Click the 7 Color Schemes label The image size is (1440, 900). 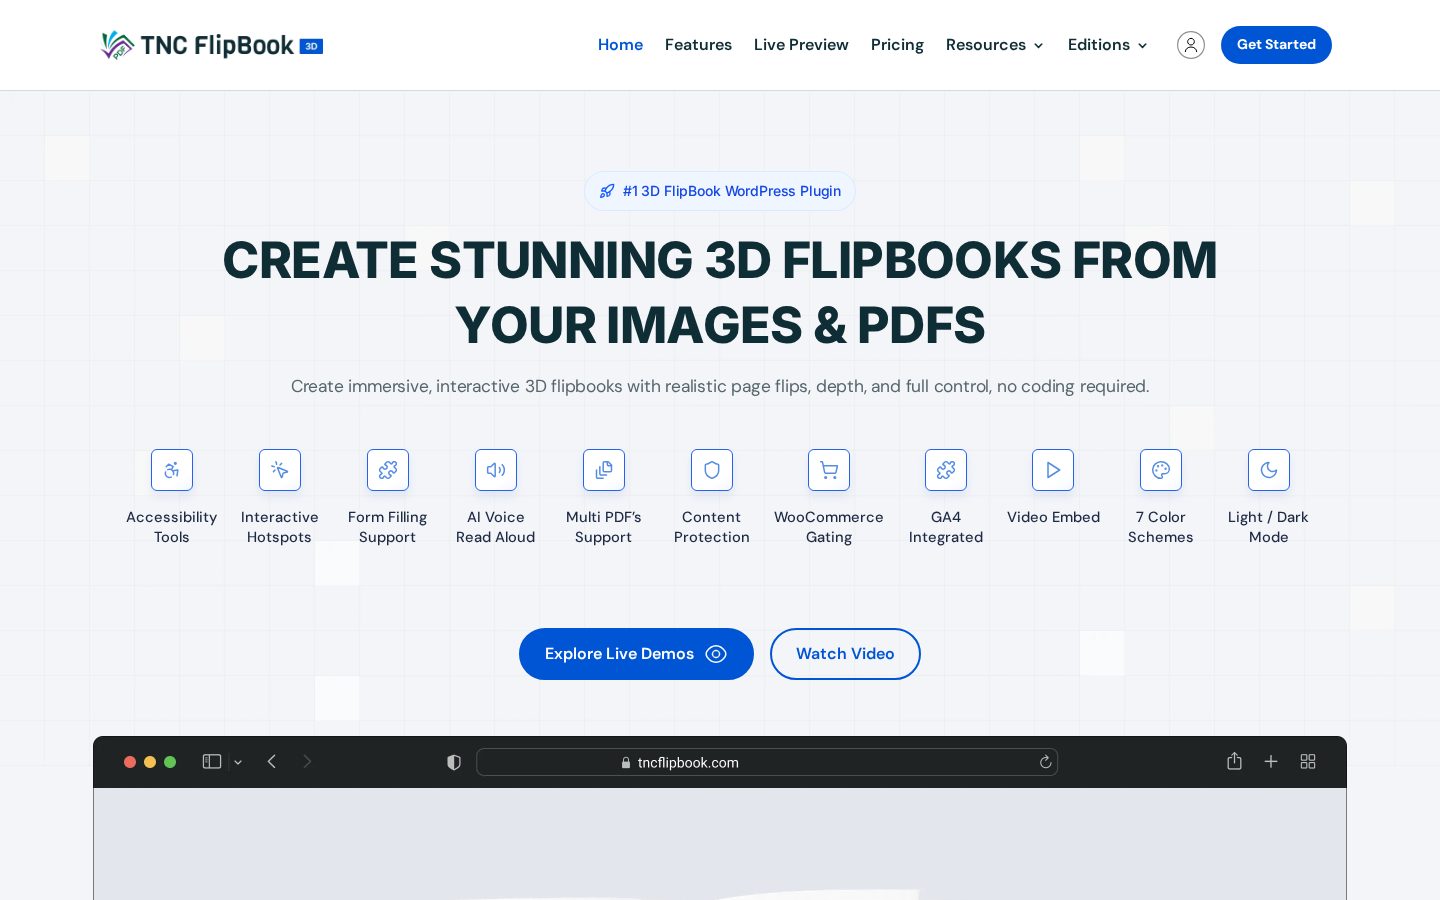point(1161,527)
